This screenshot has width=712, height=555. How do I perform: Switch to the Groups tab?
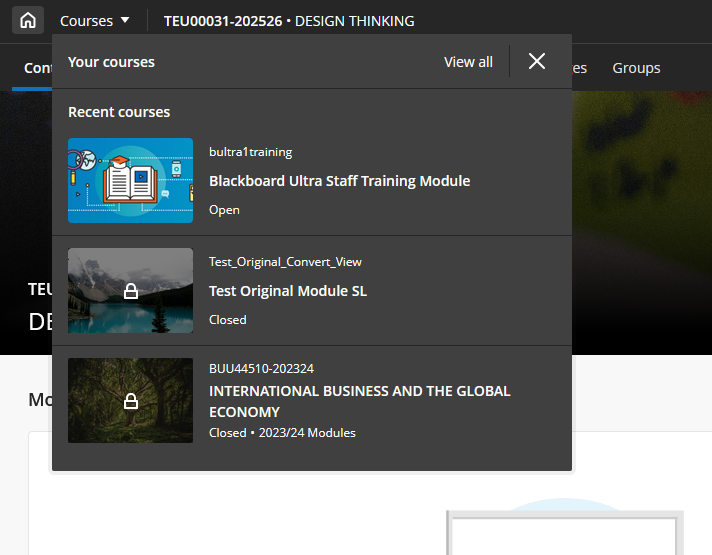tap(636, 68)
